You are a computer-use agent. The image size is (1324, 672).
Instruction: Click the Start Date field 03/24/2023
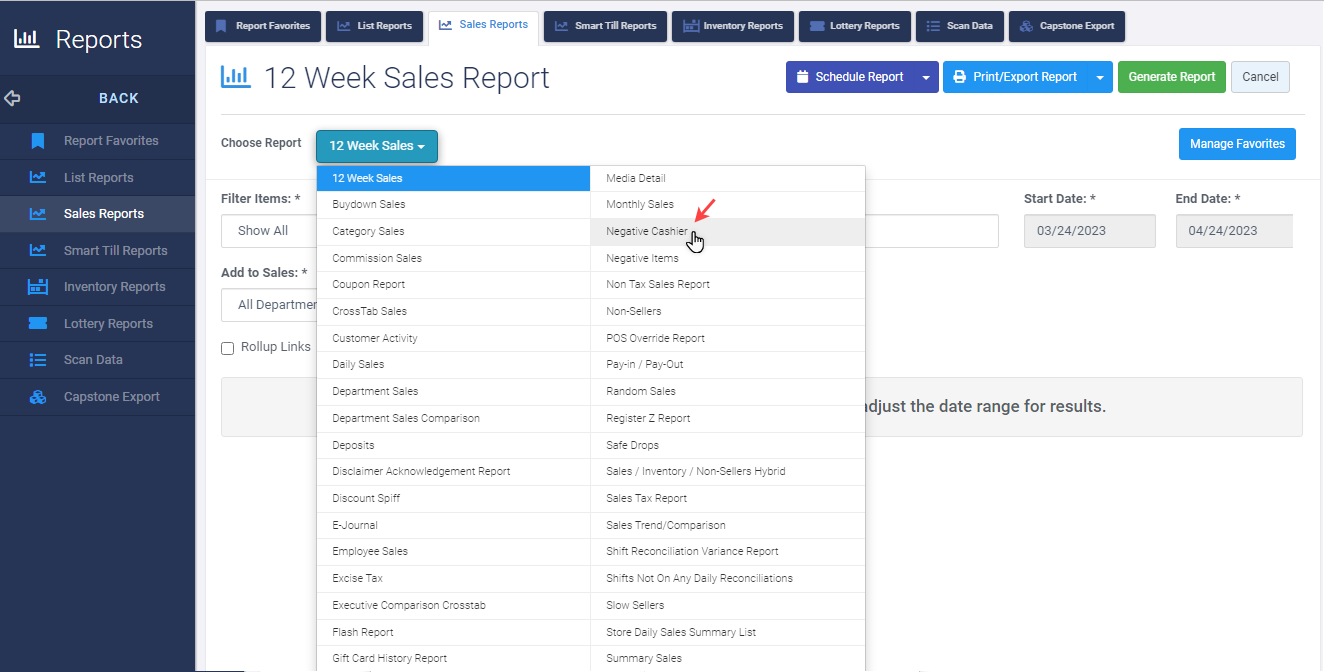click(1090, 231)
